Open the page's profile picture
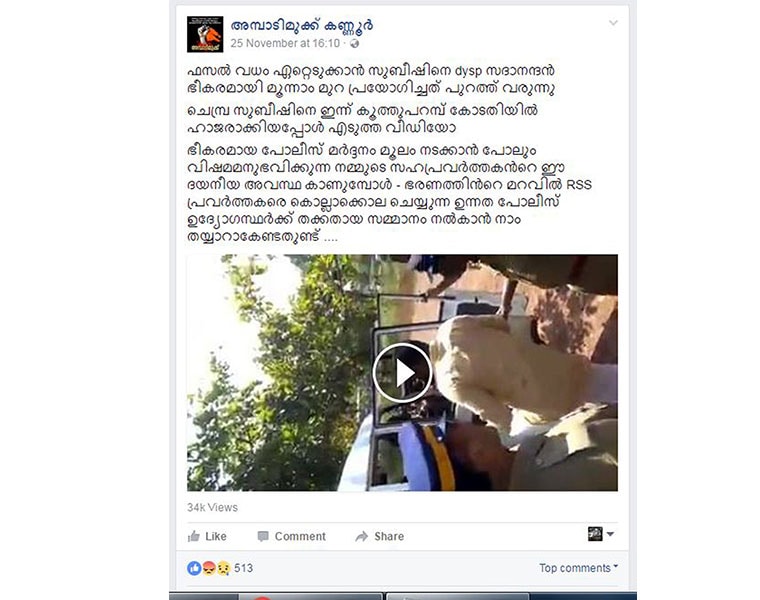The image size is (760, 600). pyautogui.click(x=205, y=34)
